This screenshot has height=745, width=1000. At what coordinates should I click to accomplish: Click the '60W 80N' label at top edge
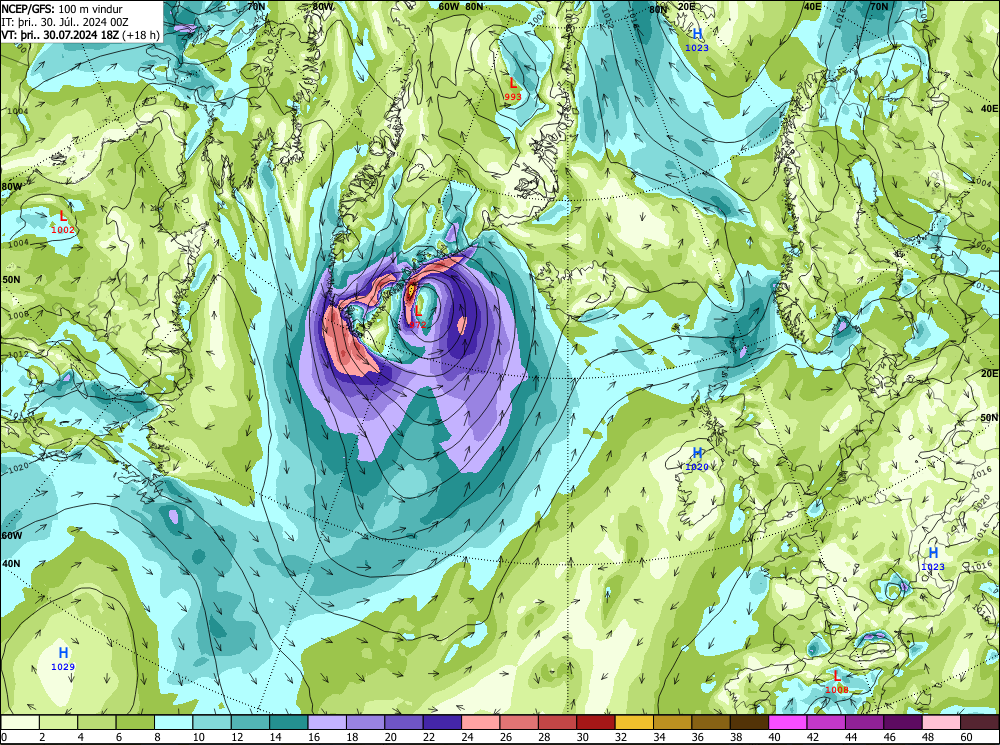click(x=460, y=6)
